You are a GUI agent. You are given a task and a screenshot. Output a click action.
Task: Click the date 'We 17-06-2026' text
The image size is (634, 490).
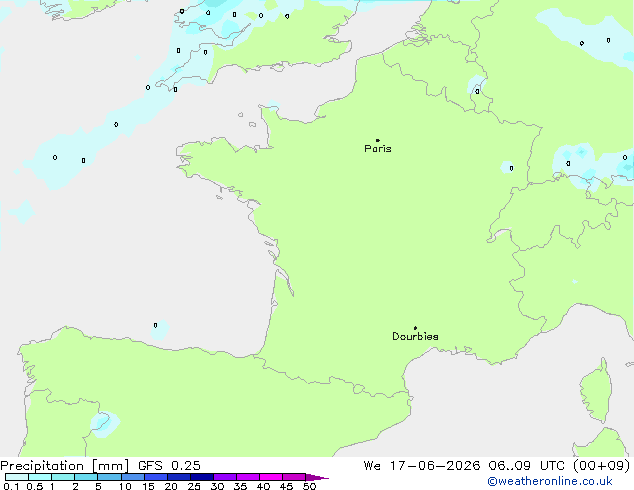click(x=422, y=466)
